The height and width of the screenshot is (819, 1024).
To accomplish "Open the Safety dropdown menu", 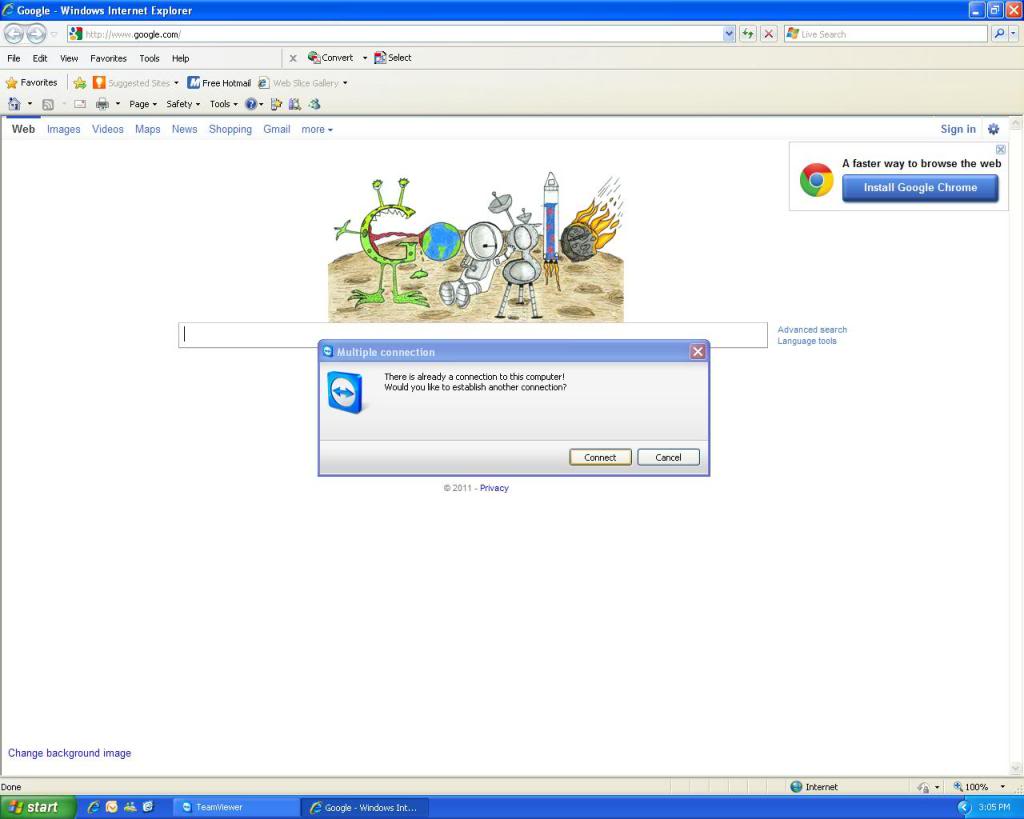I will tap(183, 104).
